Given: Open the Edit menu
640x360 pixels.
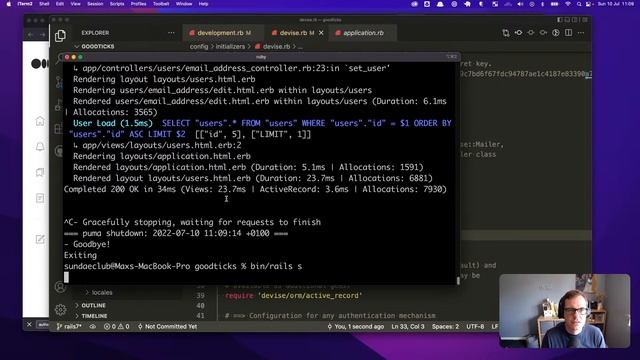Looking at the screenshot, I should [60, 4].
